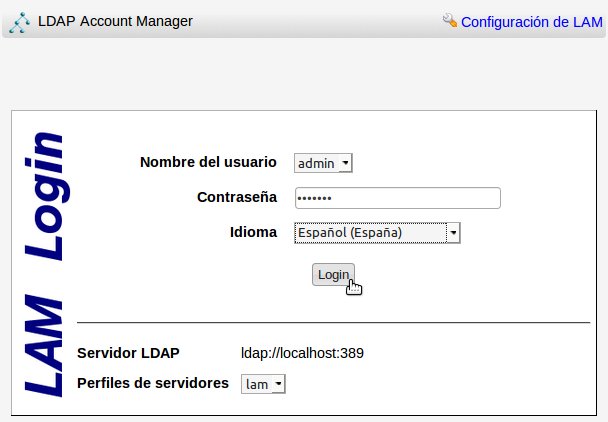This screenshot has height=422, width=608.
Task: Click the LDAP Account Manager header title
Action: pos(115,21)
